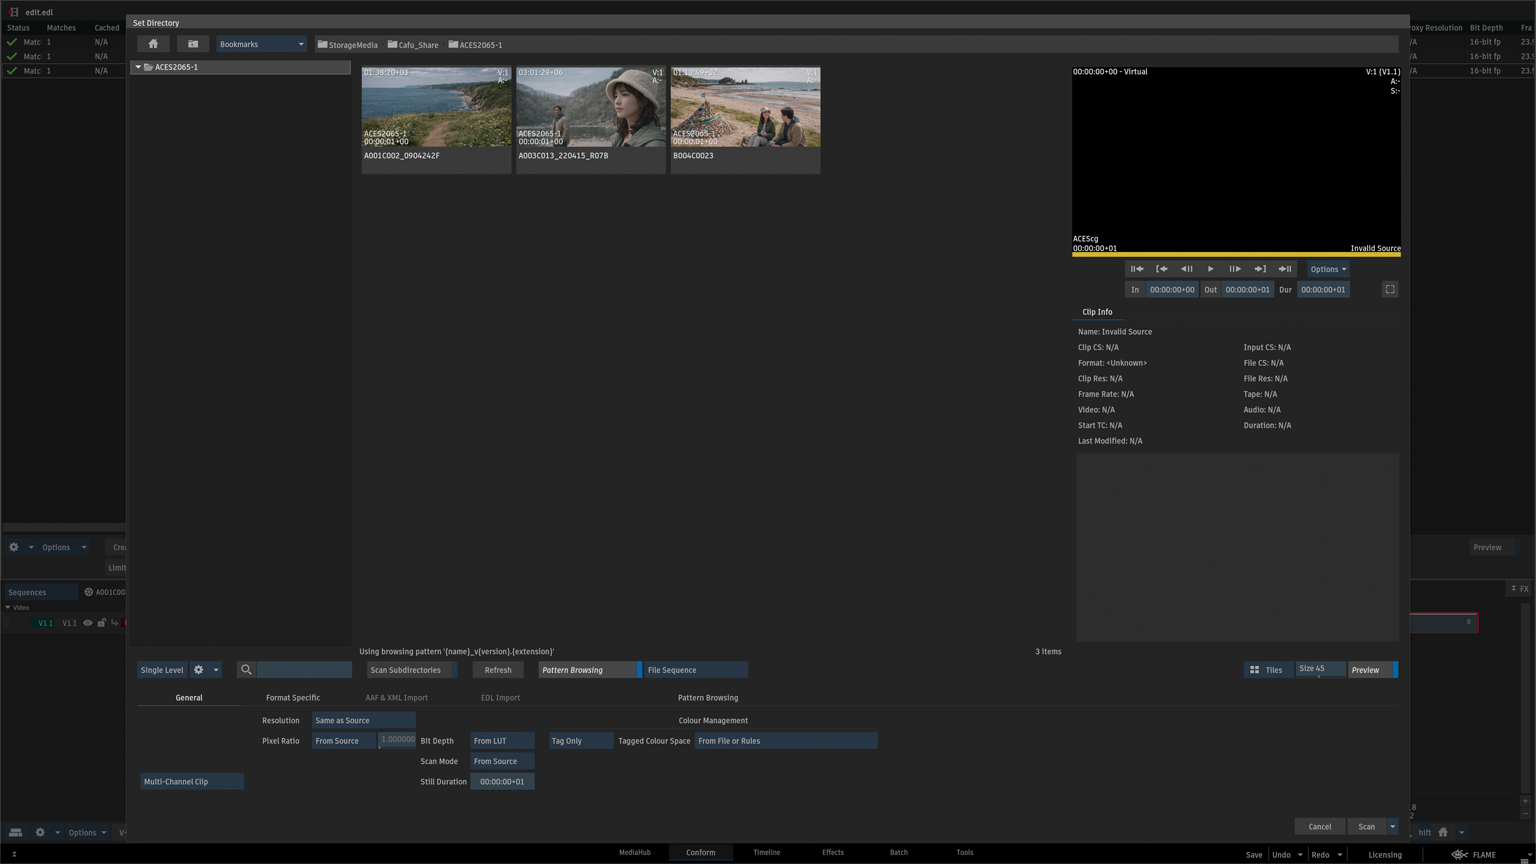Collapse the ACES2065-1 folder tree item
Image resolution: width=1536 pixels, height=864 pixels.
point(138,67)
